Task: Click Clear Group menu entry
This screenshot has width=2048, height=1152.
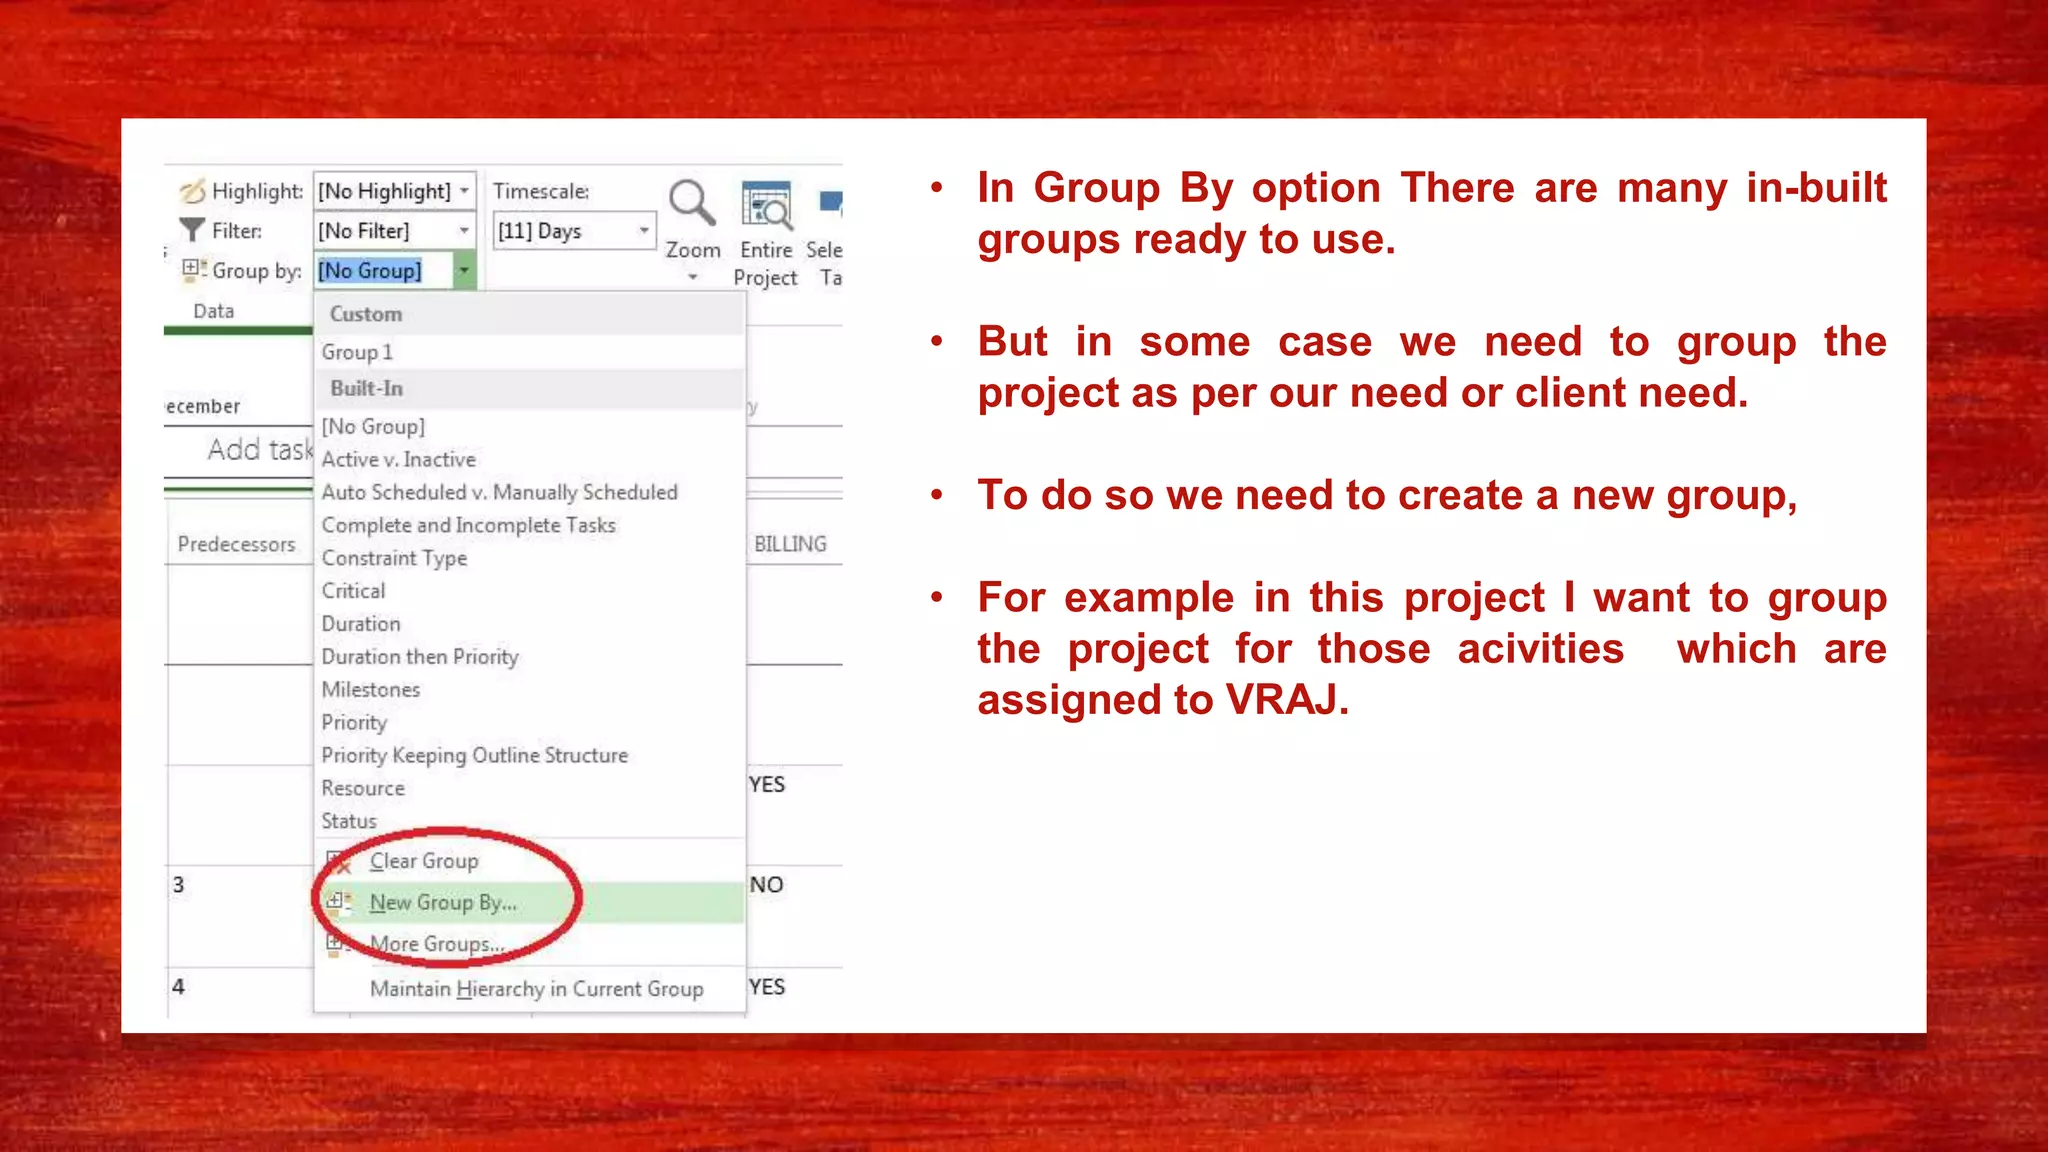Action: [x=530, y=861]
